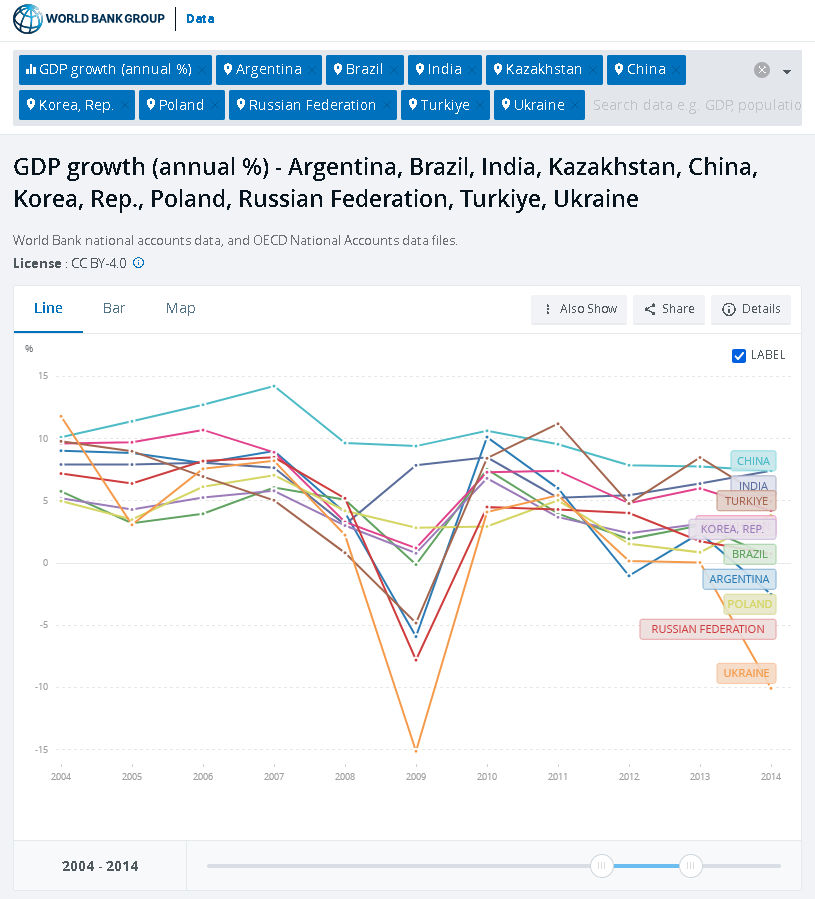The image size is (815, 899).
Task: Click the right handle of the year range slider
Action: pos(691,865)
